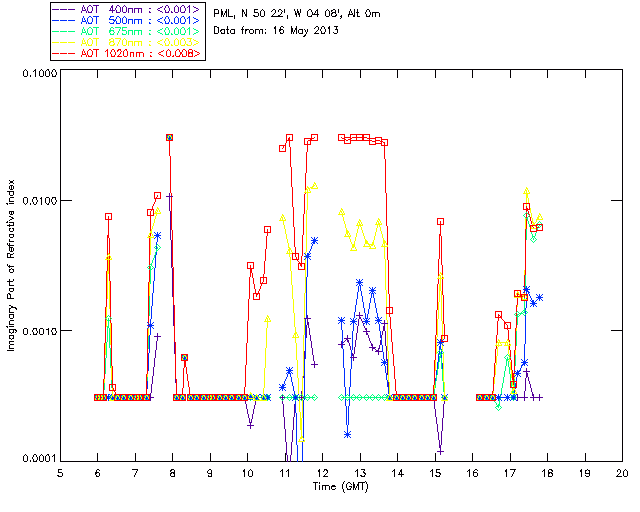
Task: Click the x-axis tick label 5
Action: pos(60,473)
